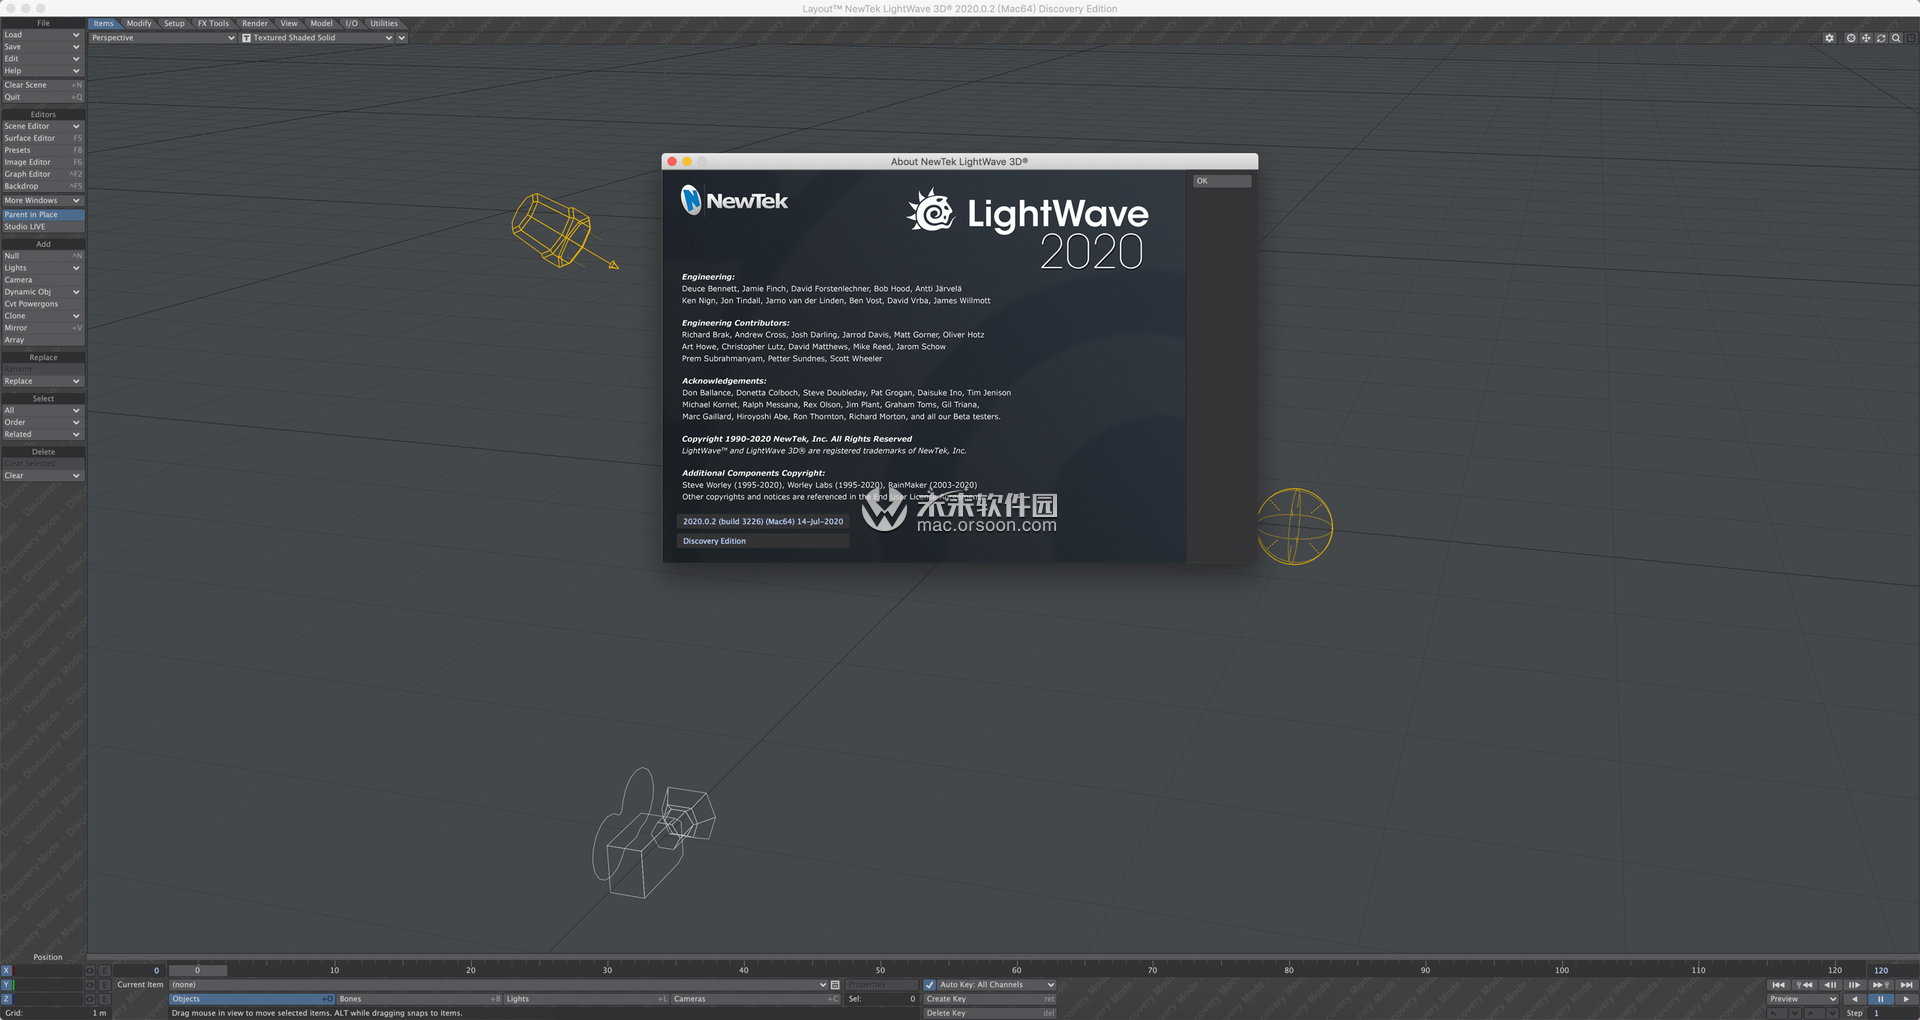Open viewport options gear icon
Viewport: 1920px width, 1020px height.
click(x=1829, y=38)
